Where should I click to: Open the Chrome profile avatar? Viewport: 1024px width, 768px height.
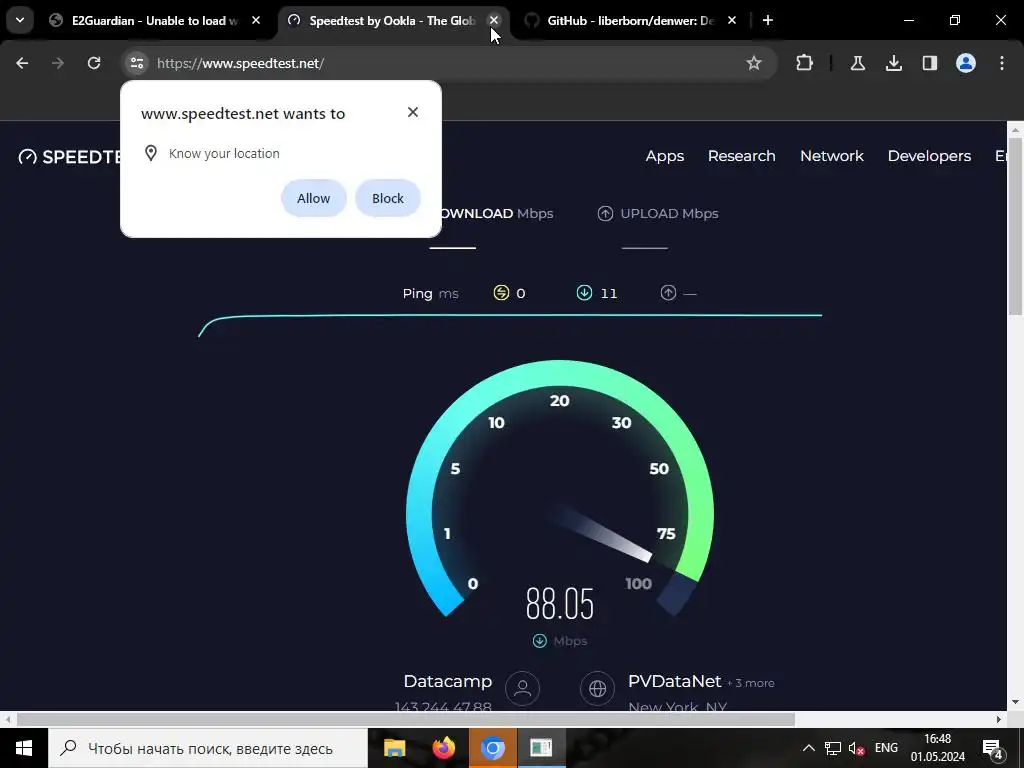pyautogui.click(x=966, y=63)
